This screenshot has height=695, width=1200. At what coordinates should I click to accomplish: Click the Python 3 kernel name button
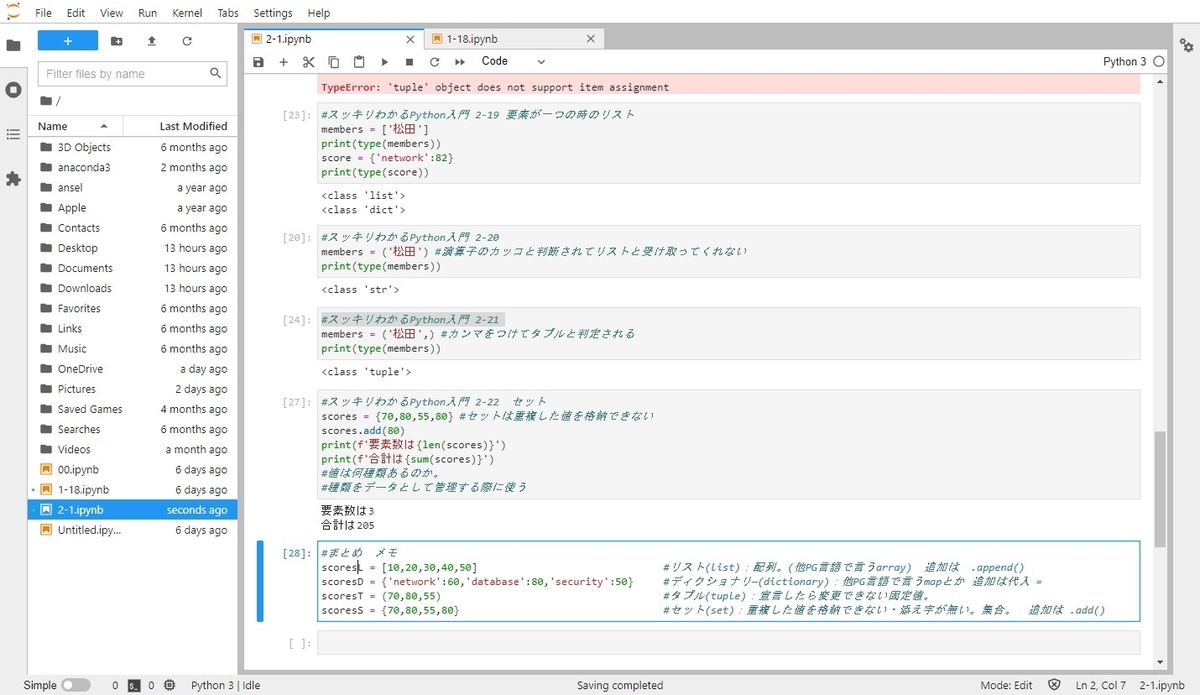tap(1125, 62)
